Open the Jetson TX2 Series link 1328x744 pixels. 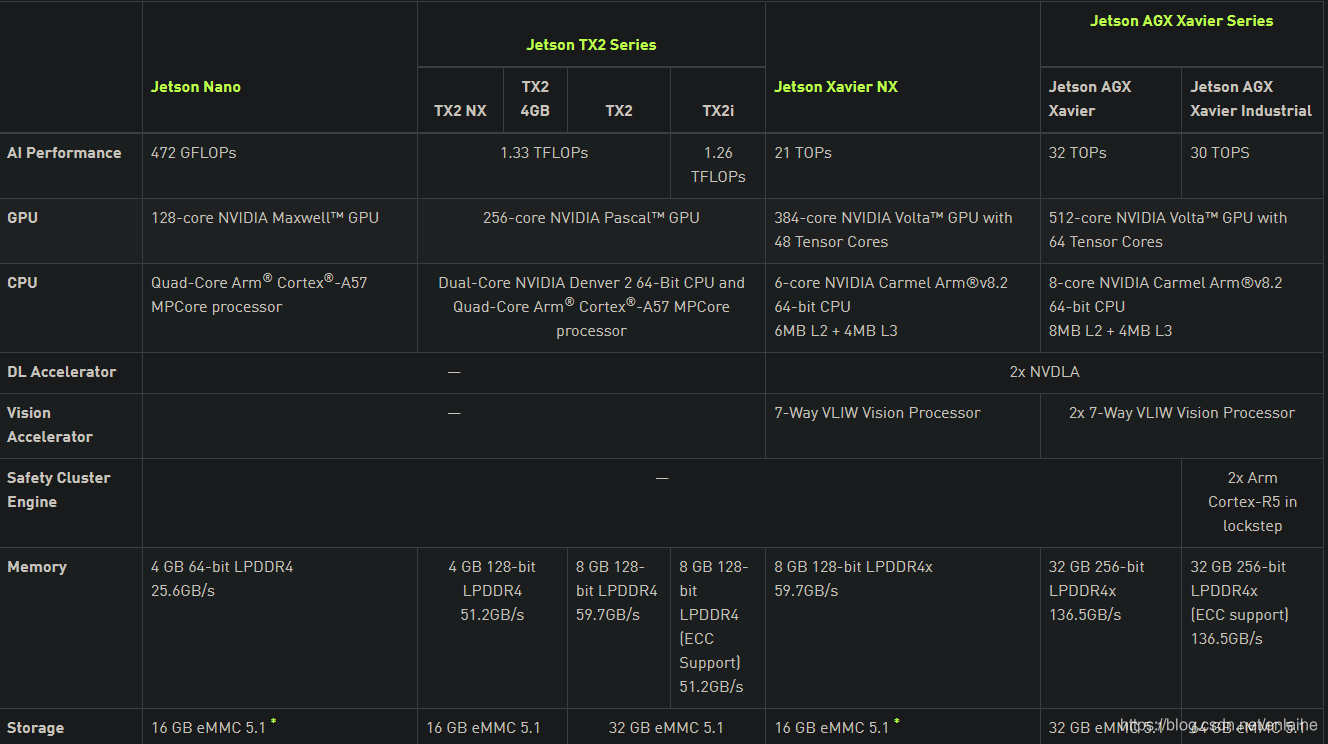591,45
